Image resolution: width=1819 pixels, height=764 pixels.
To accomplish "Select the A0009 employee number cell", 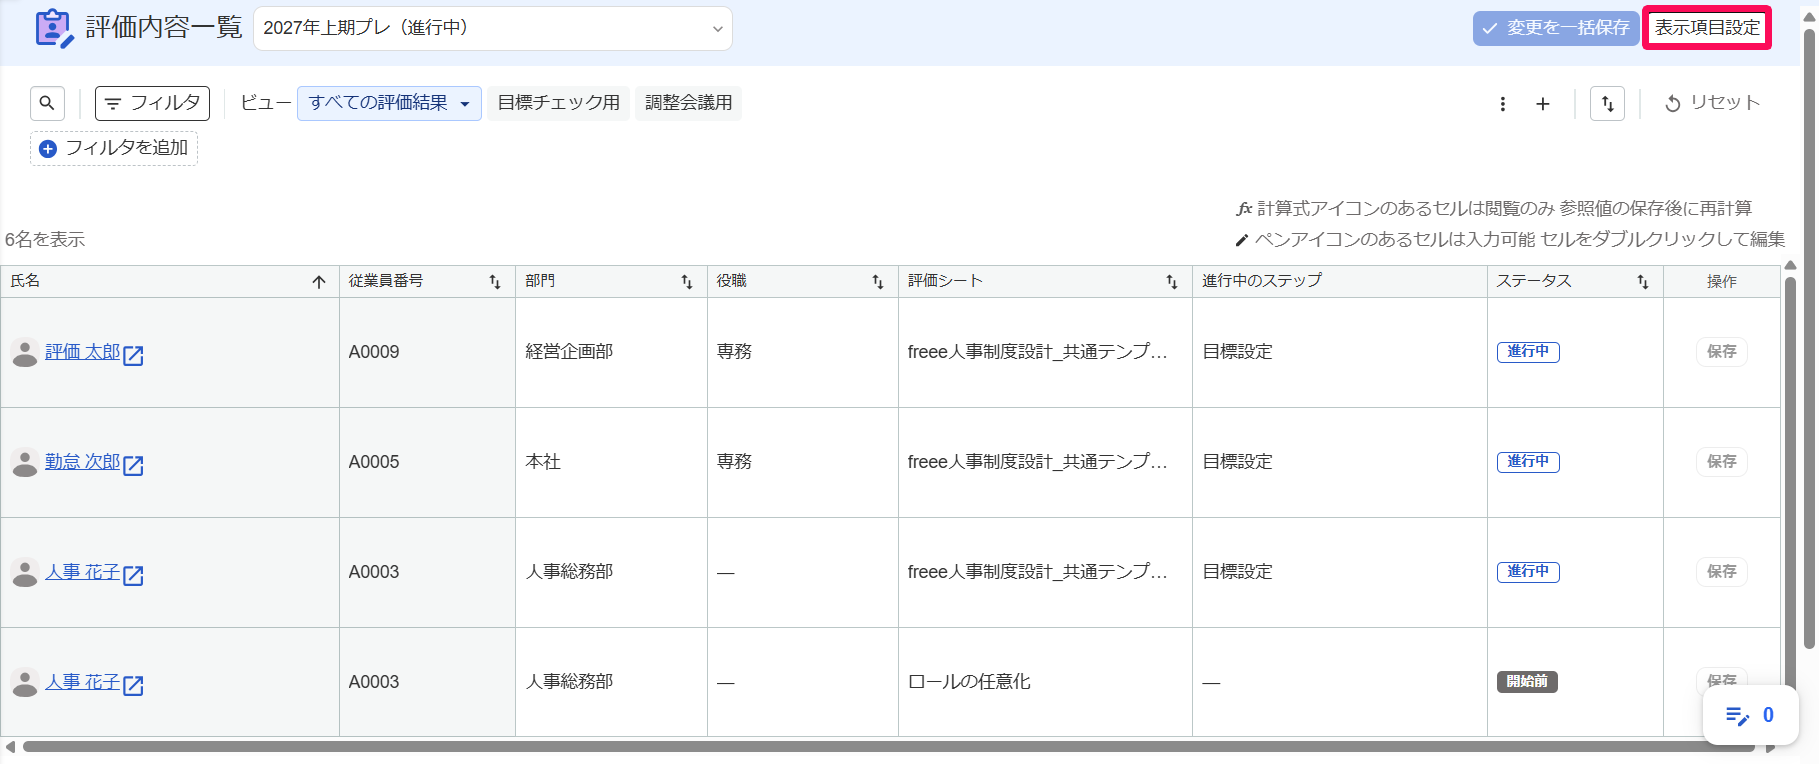I will pos(427,352).
